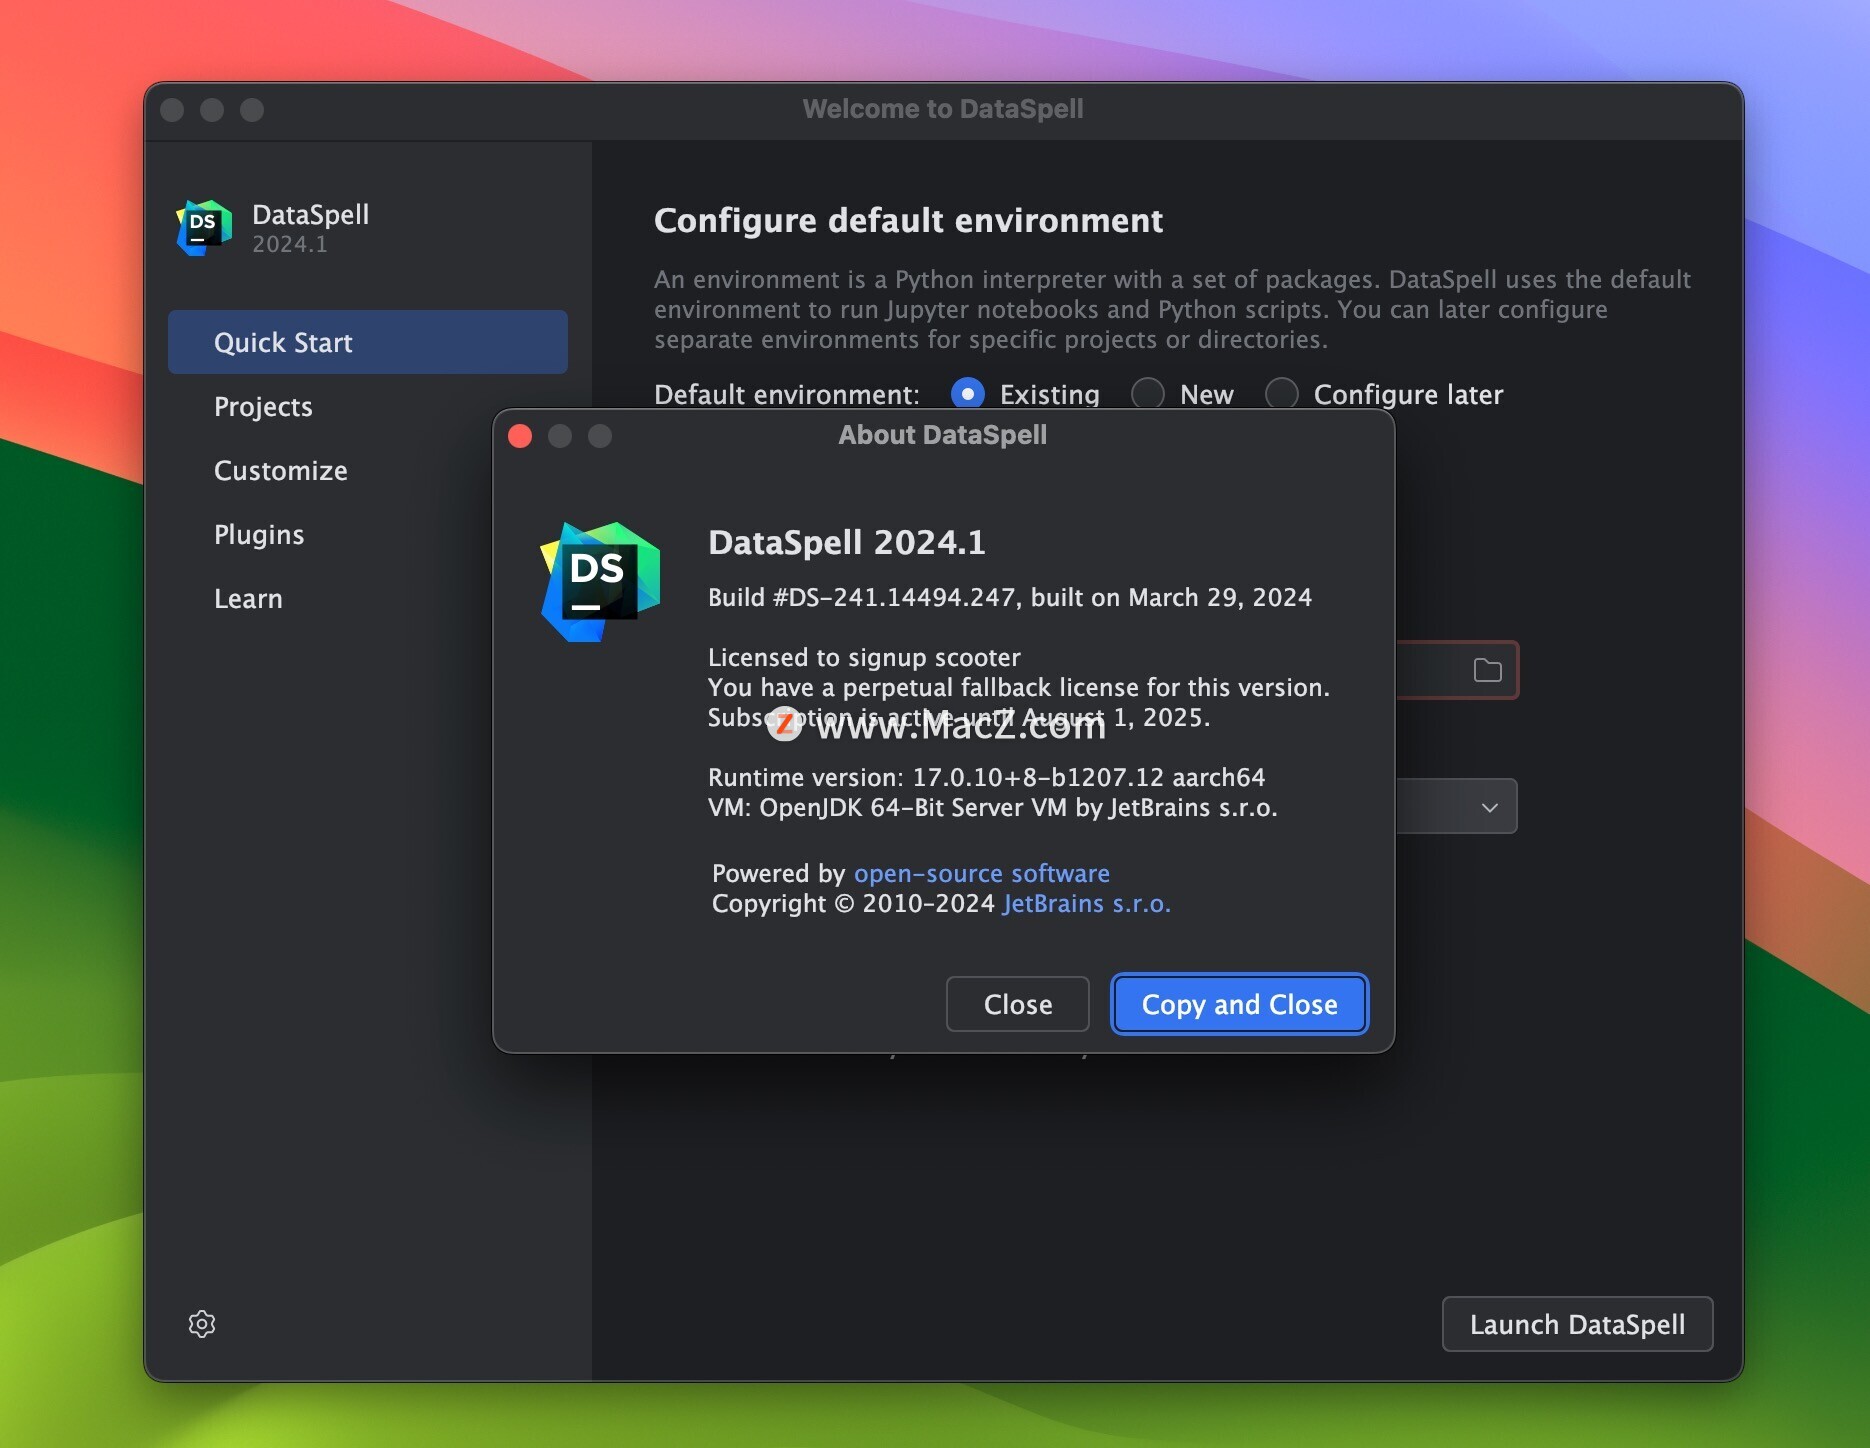Go to the Customize section

point(280,470)
